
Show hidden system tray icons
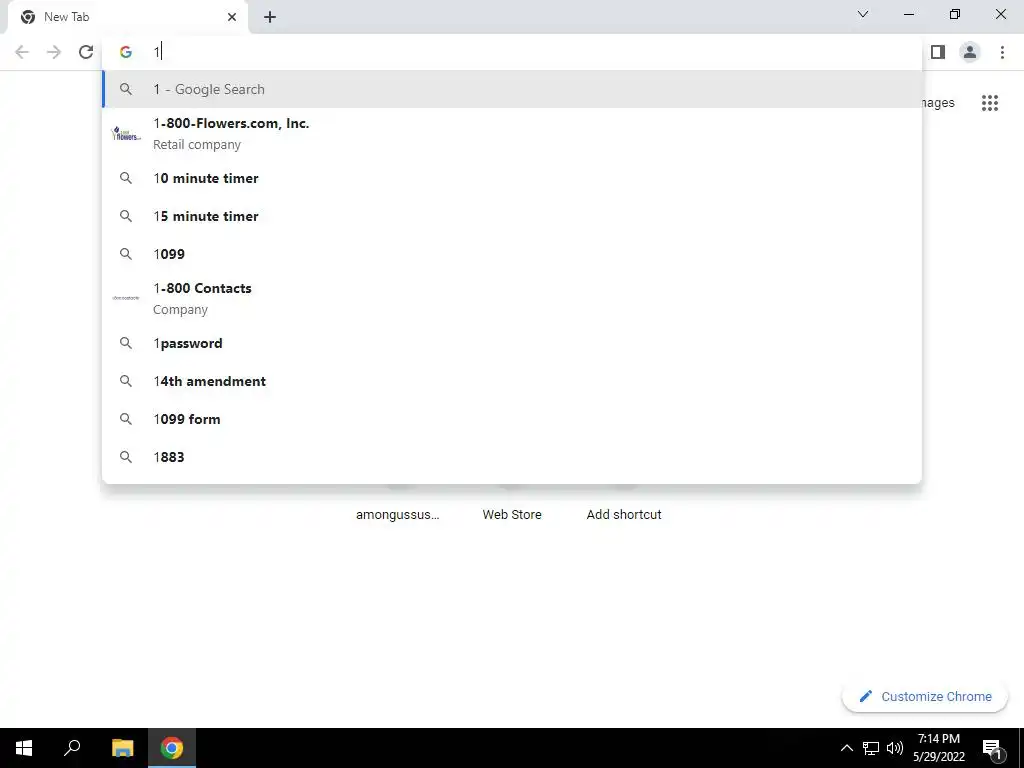pos(846,748)
